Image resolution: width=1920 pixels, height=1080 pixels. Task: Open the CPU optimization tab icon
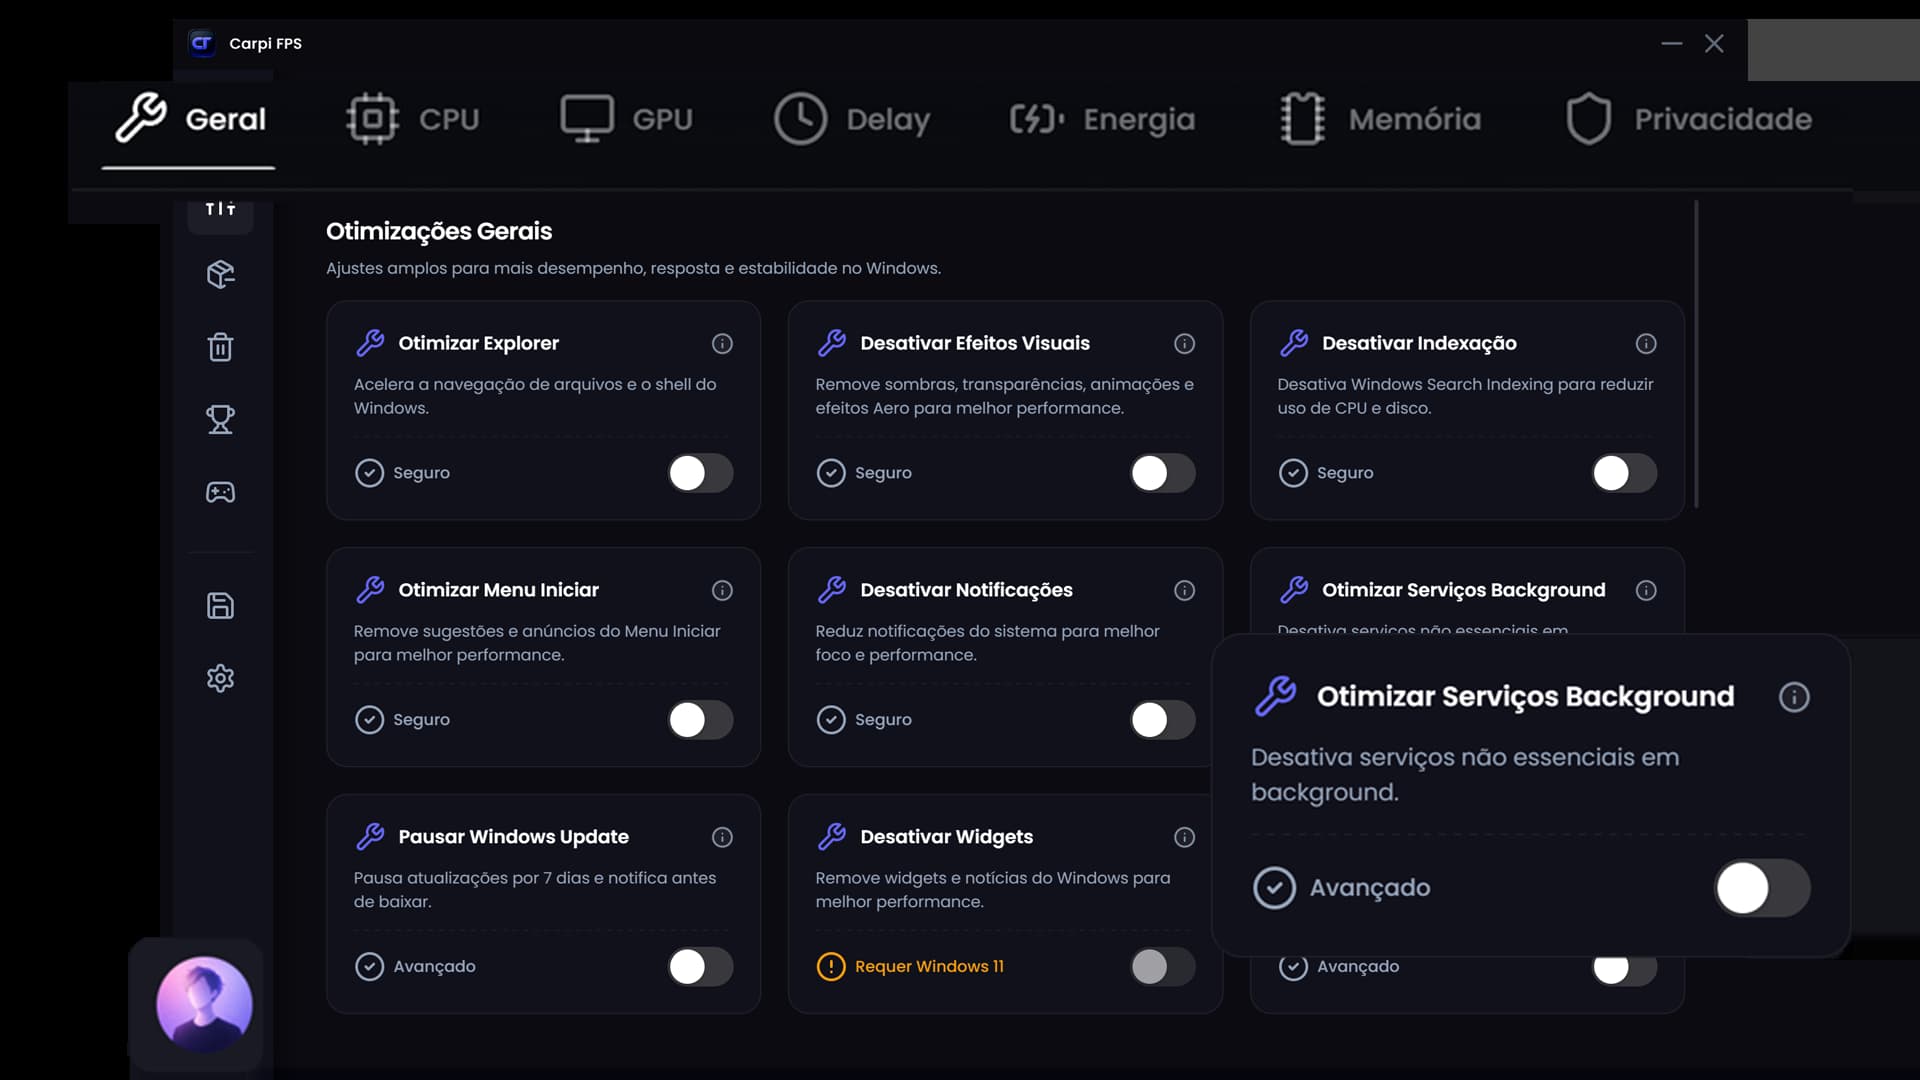click(373, 118)
